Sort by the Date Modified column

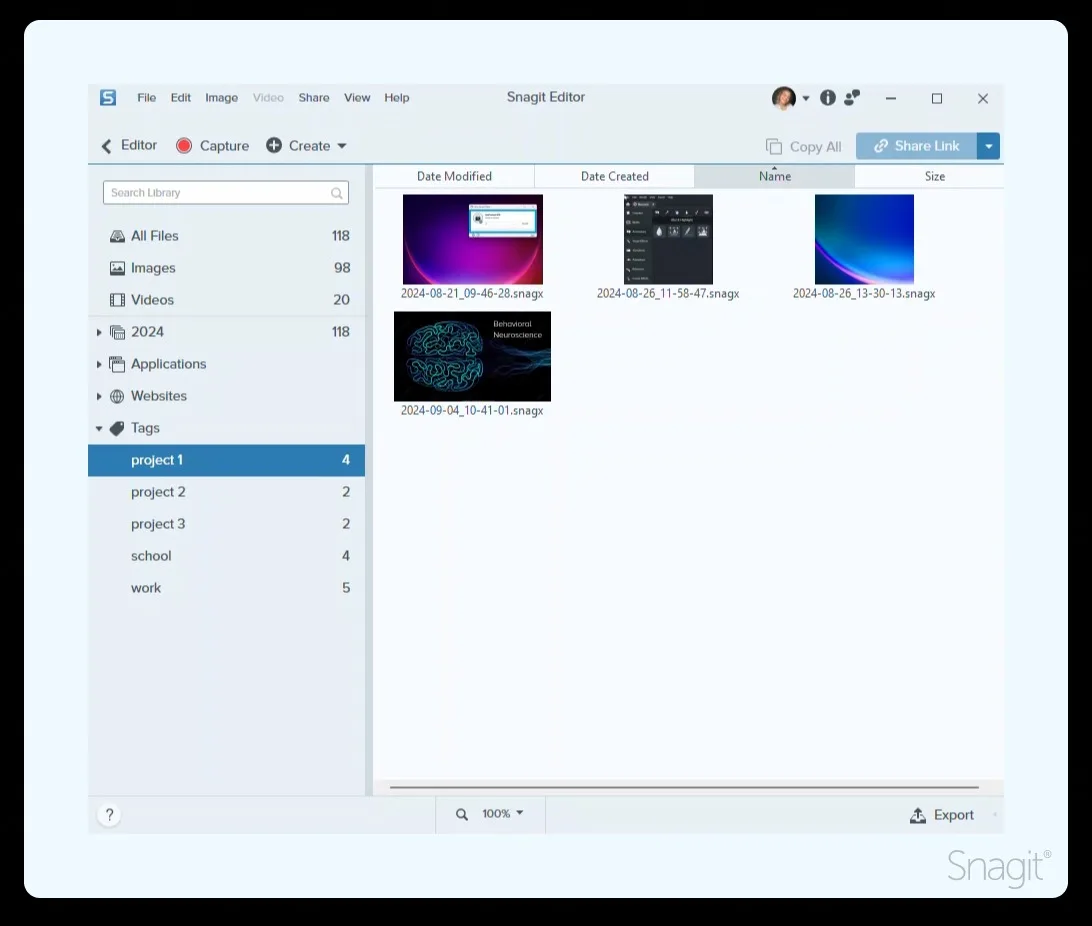(454, 176)
